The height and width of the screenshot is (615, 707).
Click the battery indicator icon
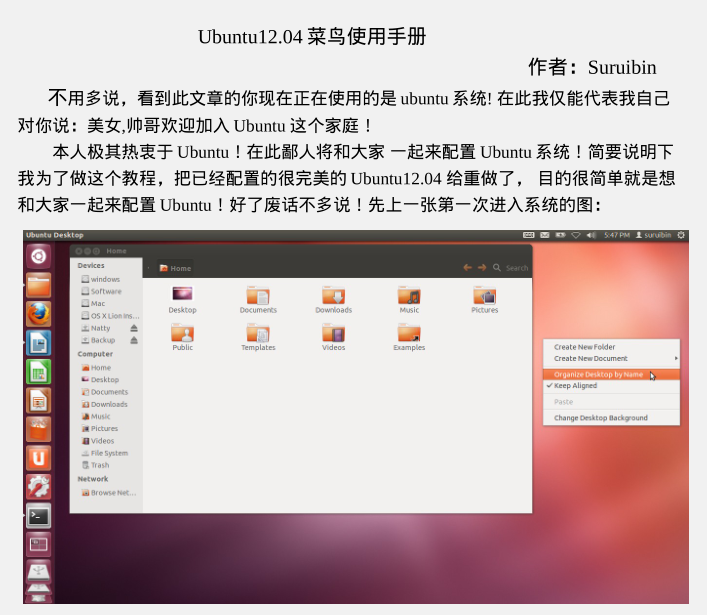[x=560, y=235]
